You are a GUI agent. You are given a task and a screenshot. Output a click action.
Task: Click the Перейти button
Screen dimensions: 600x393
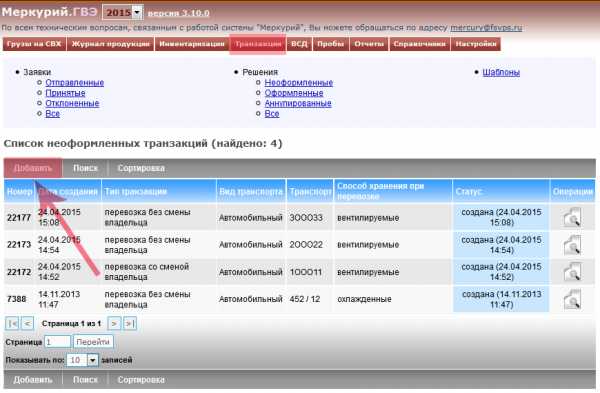pos(93,342)
